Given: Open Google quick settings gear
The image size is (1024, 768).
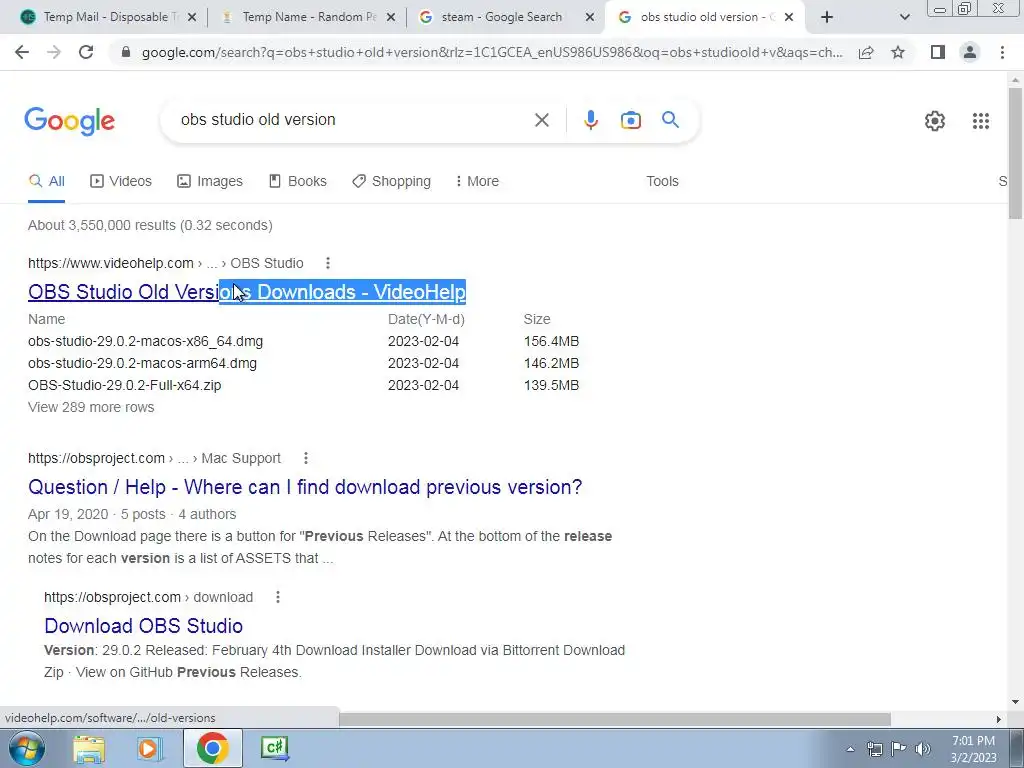Looking at the screenshot, I should click(935, 121).
